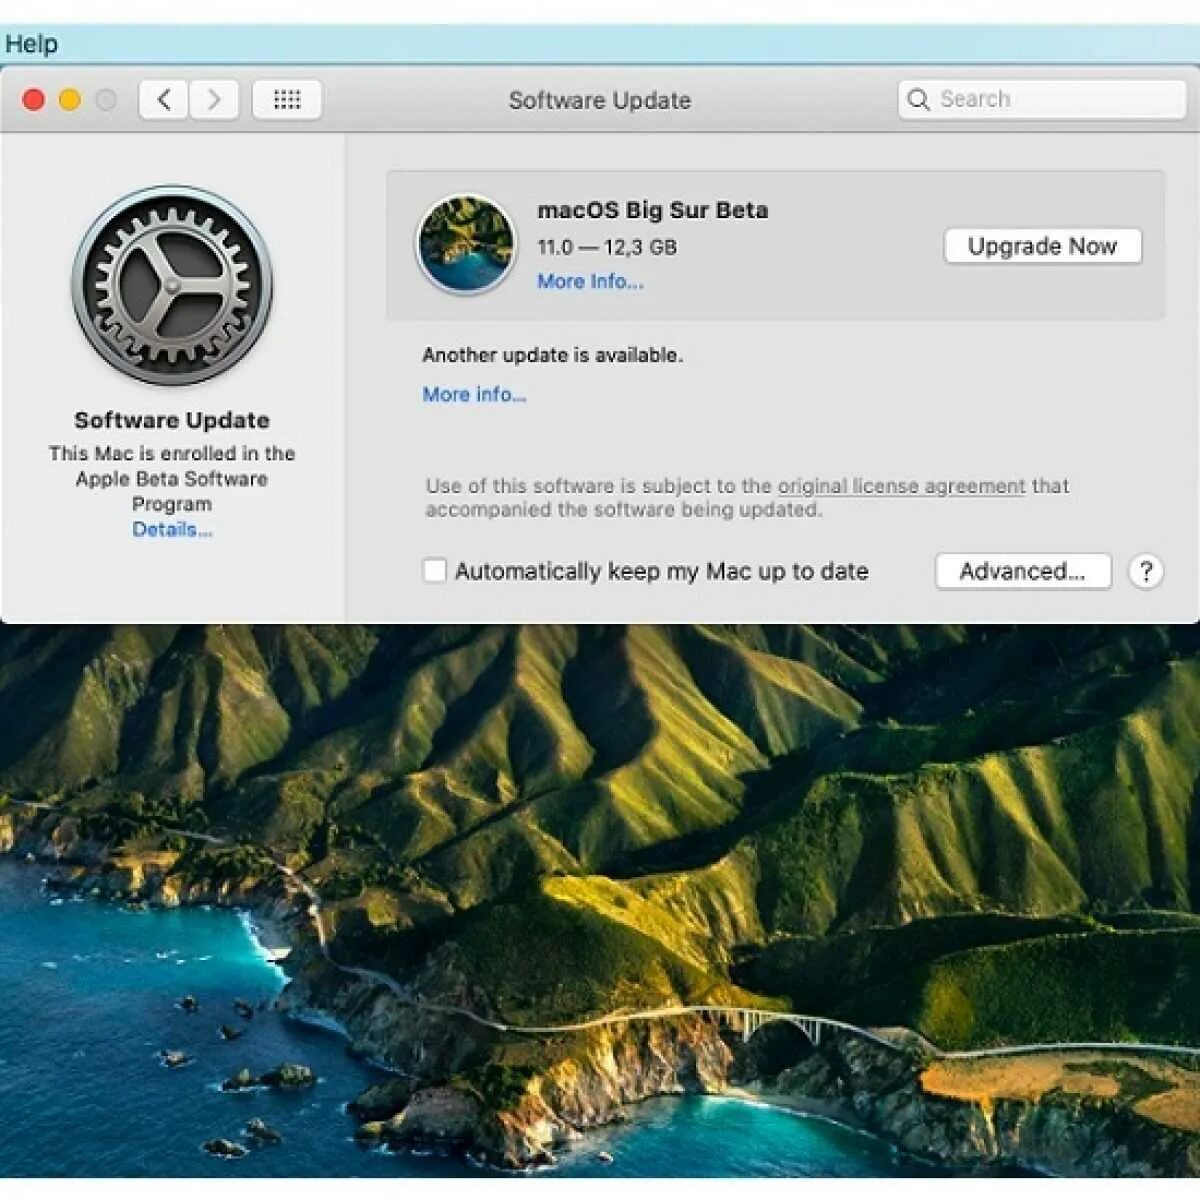1200x1200 pixels.
Task: Click the macOS Big Sur Beta title
Action: click(653, 210)
